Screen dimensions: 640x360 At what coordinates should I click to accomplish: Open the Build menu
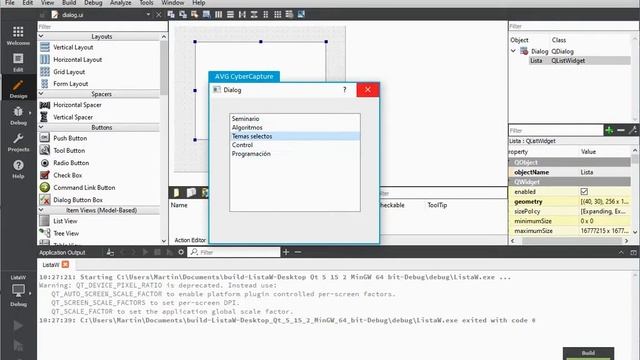pos(69,3)
